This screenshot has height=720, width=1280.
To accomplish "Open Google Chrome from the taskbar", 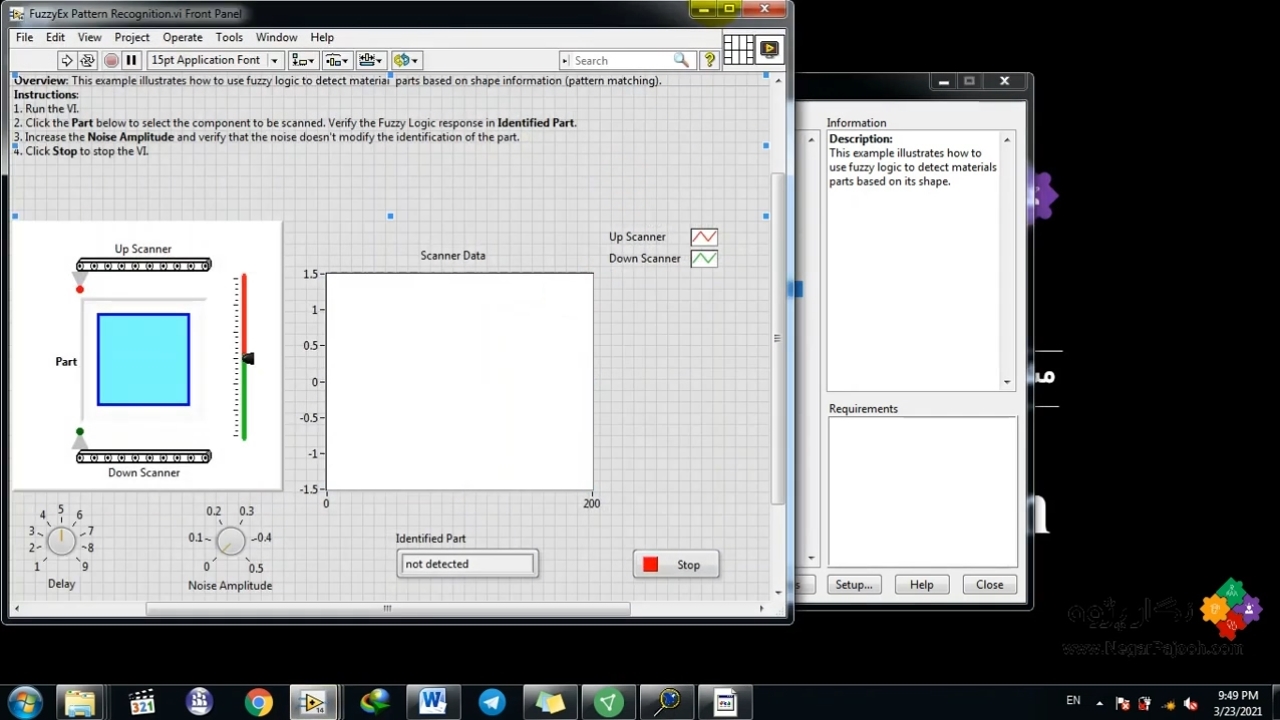I will [x=258, y=703].
